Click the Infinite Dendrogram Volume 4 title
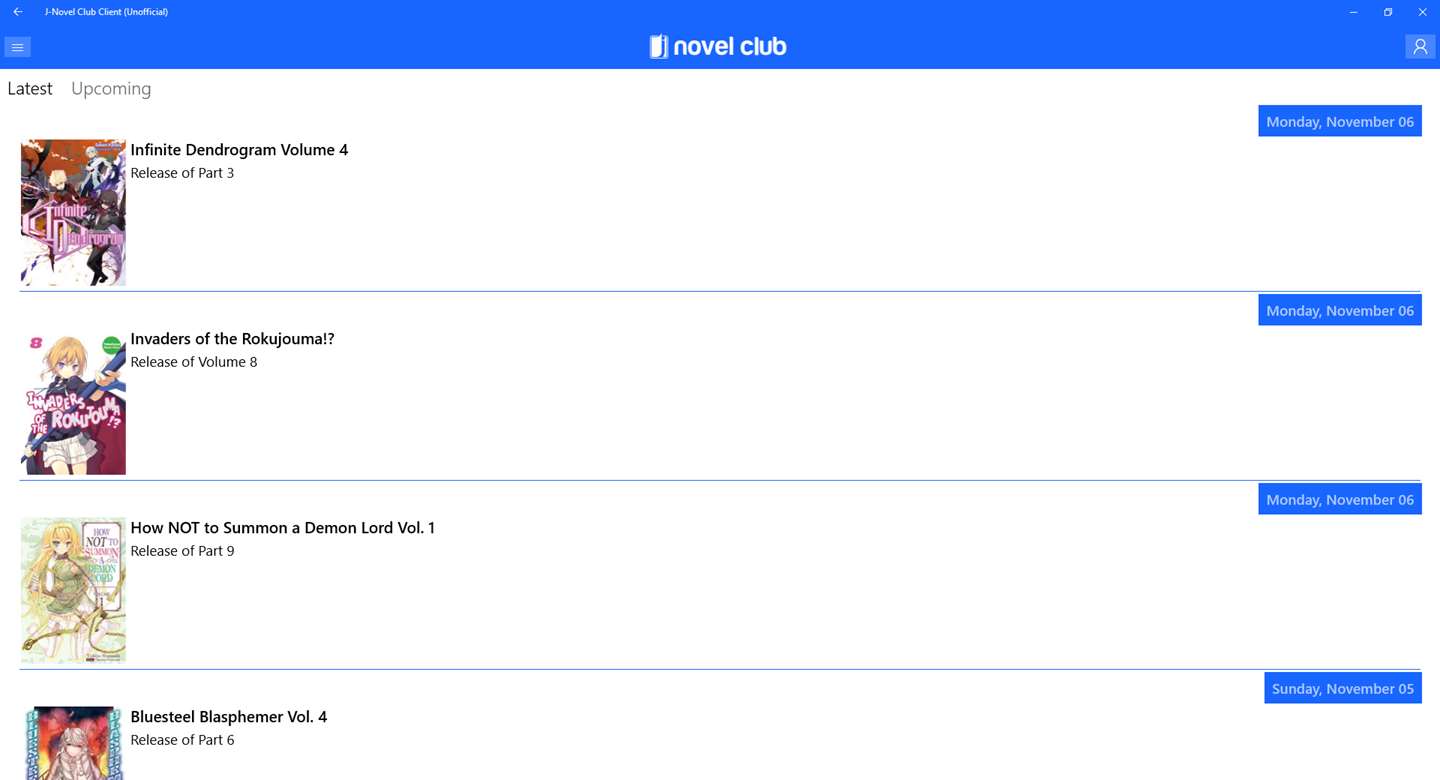Image resolution: width=1440 pixels, height=780 pixels. 239,150
